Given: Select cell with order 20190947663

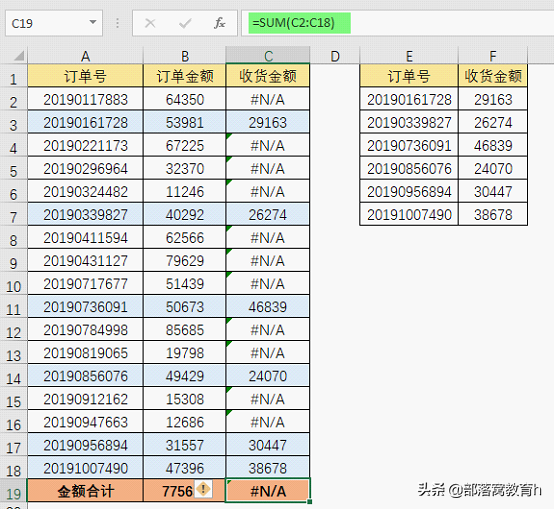Looking at the screenshot, I should pyautogui.click(x=86, y=422).
